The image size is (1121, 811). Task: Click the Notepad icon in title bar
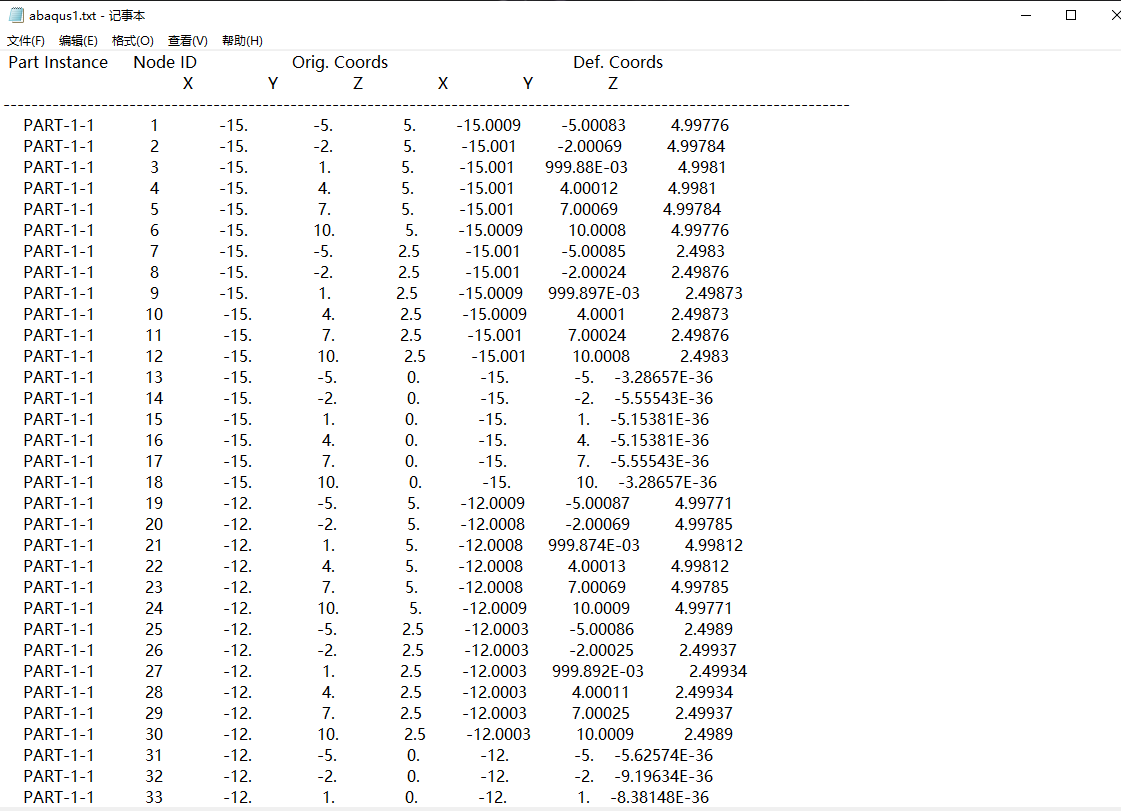[x=16, y=15]
